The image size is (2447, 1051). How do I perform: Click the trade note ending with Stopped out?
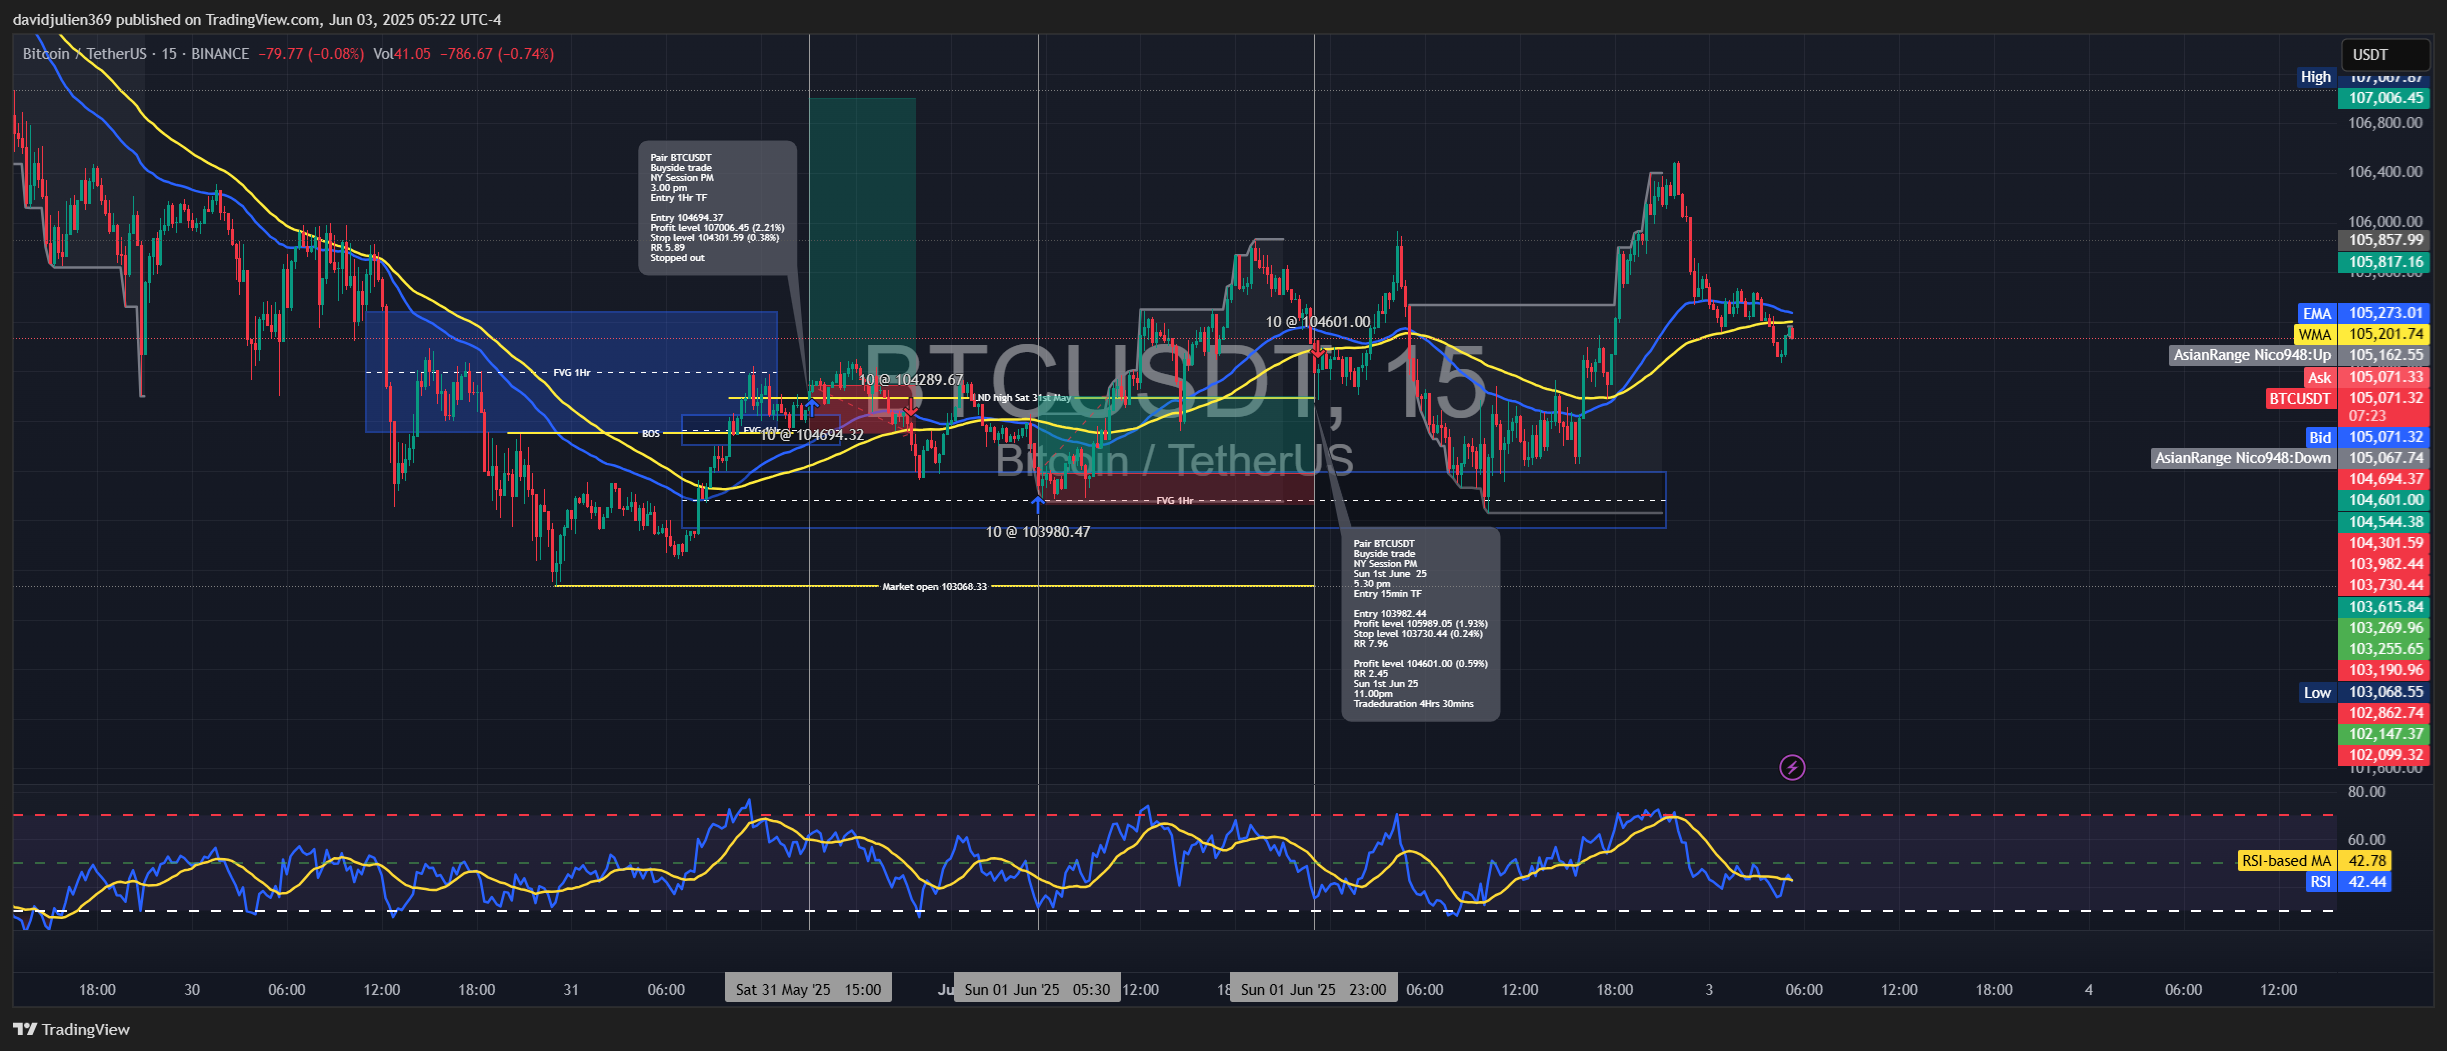tap(718, 207)
